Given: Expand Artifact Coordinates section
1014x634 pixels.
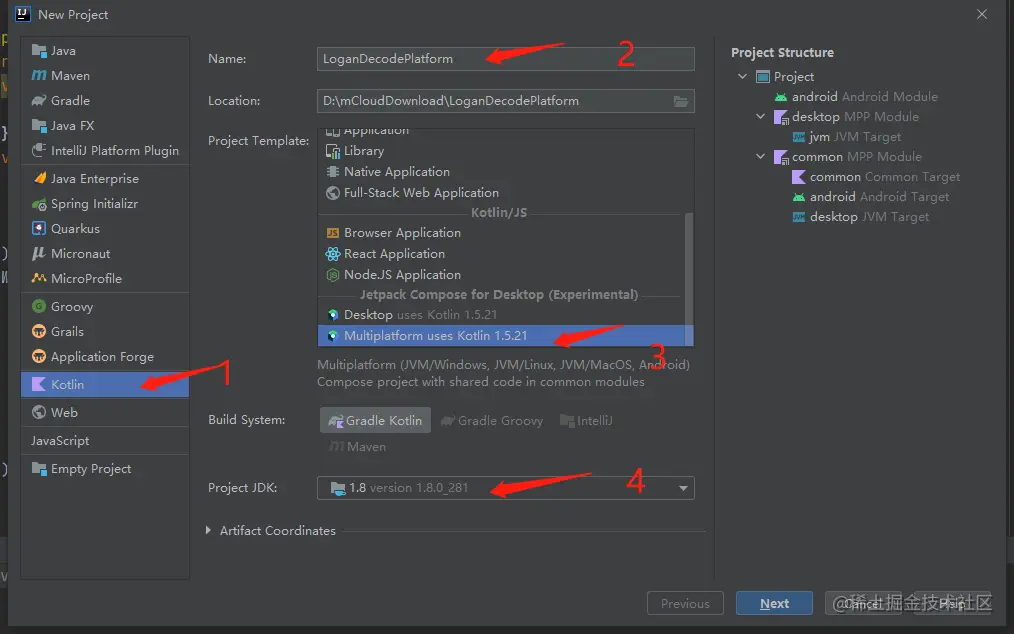Looking at the screenshot, I should (x=208, y=530).
